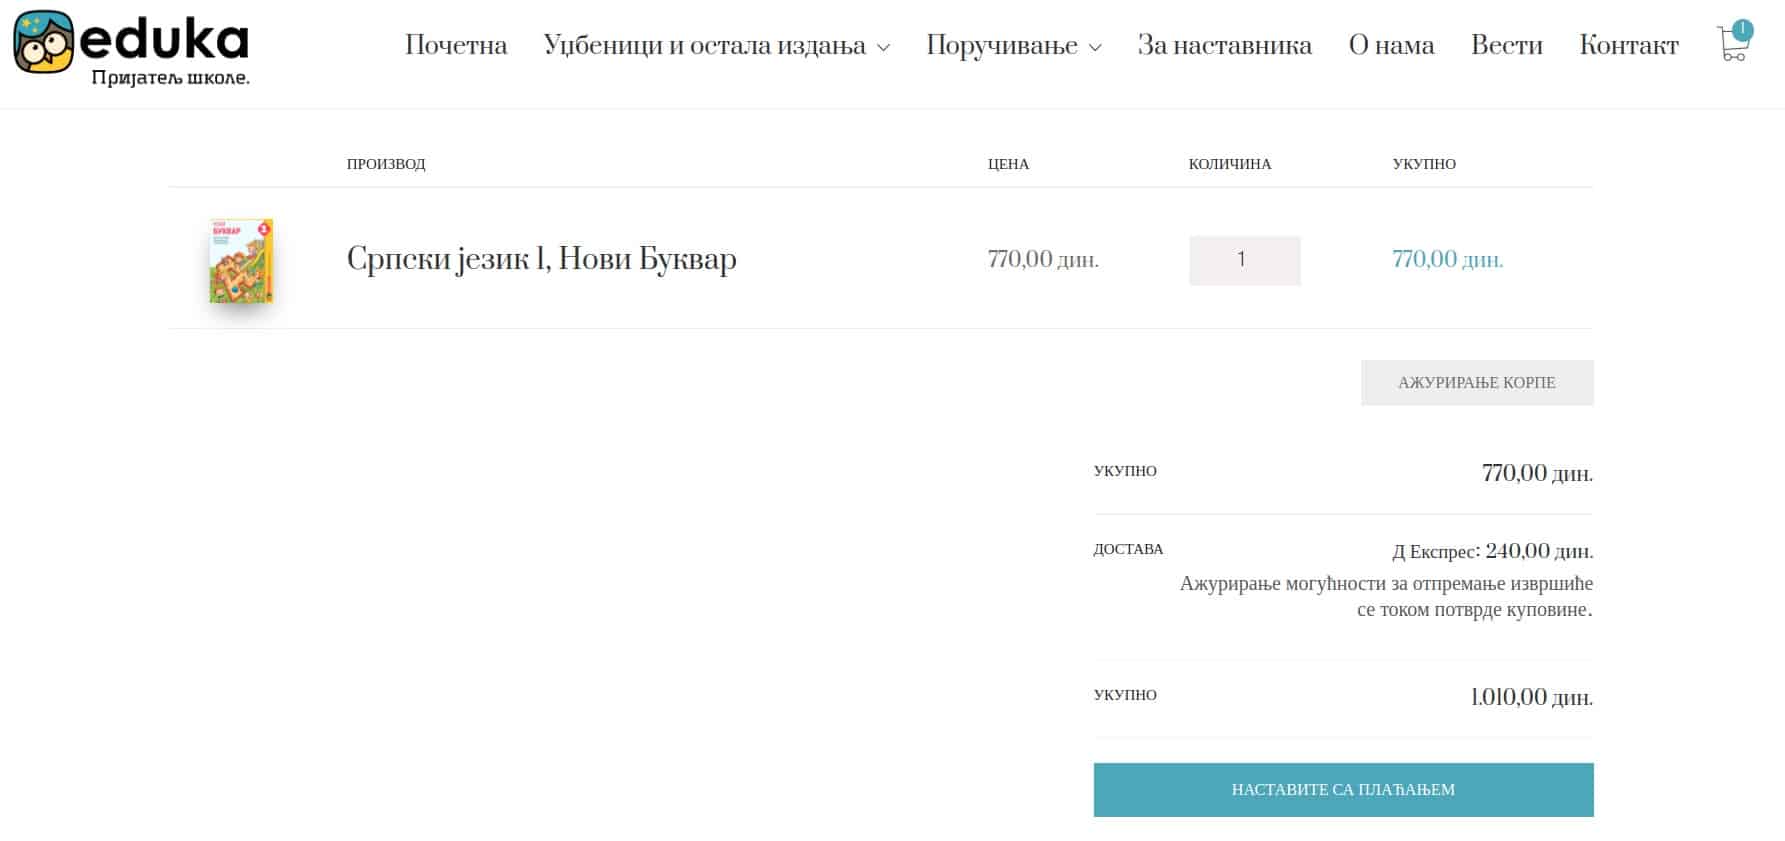
Task: Open the Нови Буквар book thumbnail
Action: tap(241, 260)
